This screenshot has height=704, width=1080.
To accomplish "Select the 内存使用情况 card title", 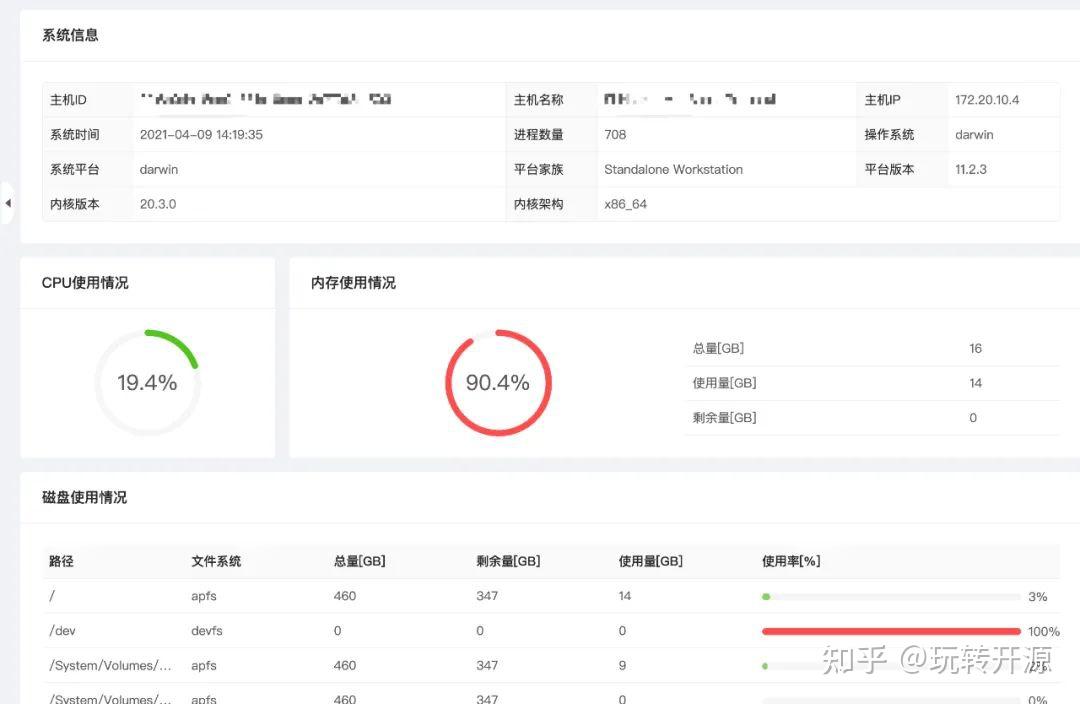I will point(351,283).
